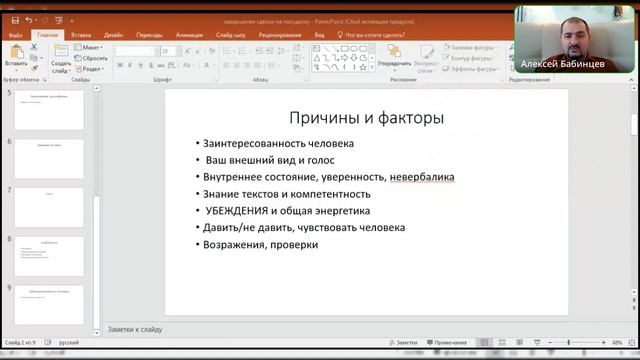This screenshot has width=640, height=360.
Task: Click 'Что вы хотите сделать?' search box
Action: coord(371,35)
